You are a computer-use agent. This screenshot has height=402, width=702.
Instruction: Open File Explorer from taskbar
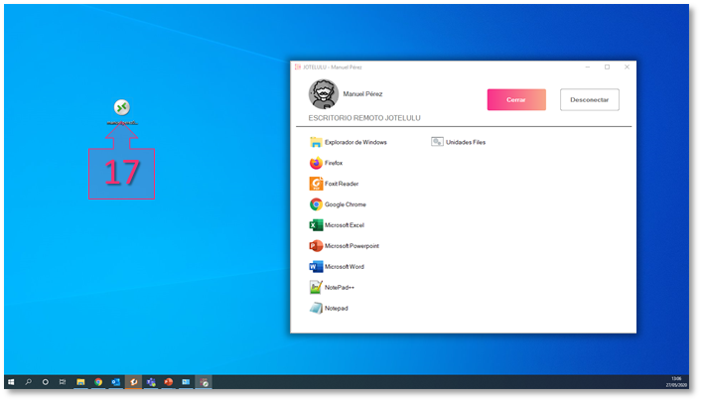[81, 382]
